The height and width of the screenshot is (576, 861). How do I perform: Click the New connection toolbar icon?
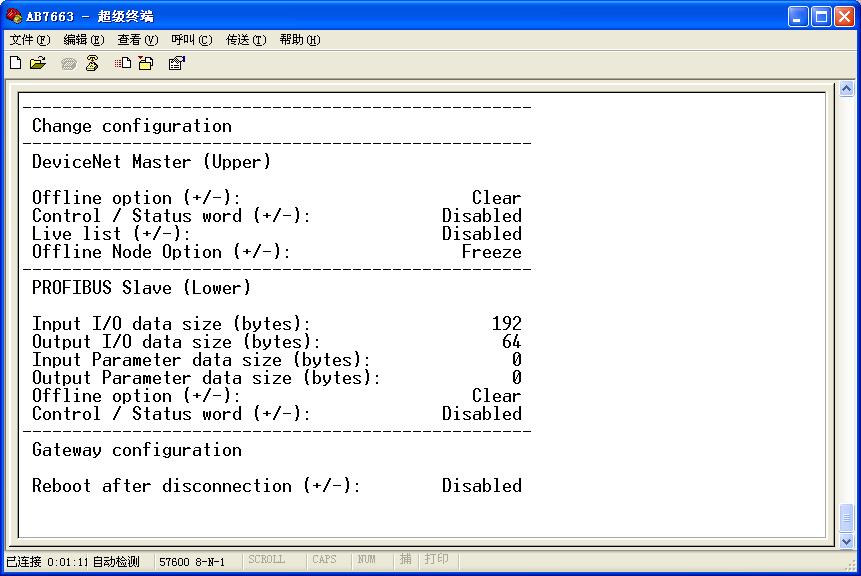pyautogui.click(x=16, y=63)
